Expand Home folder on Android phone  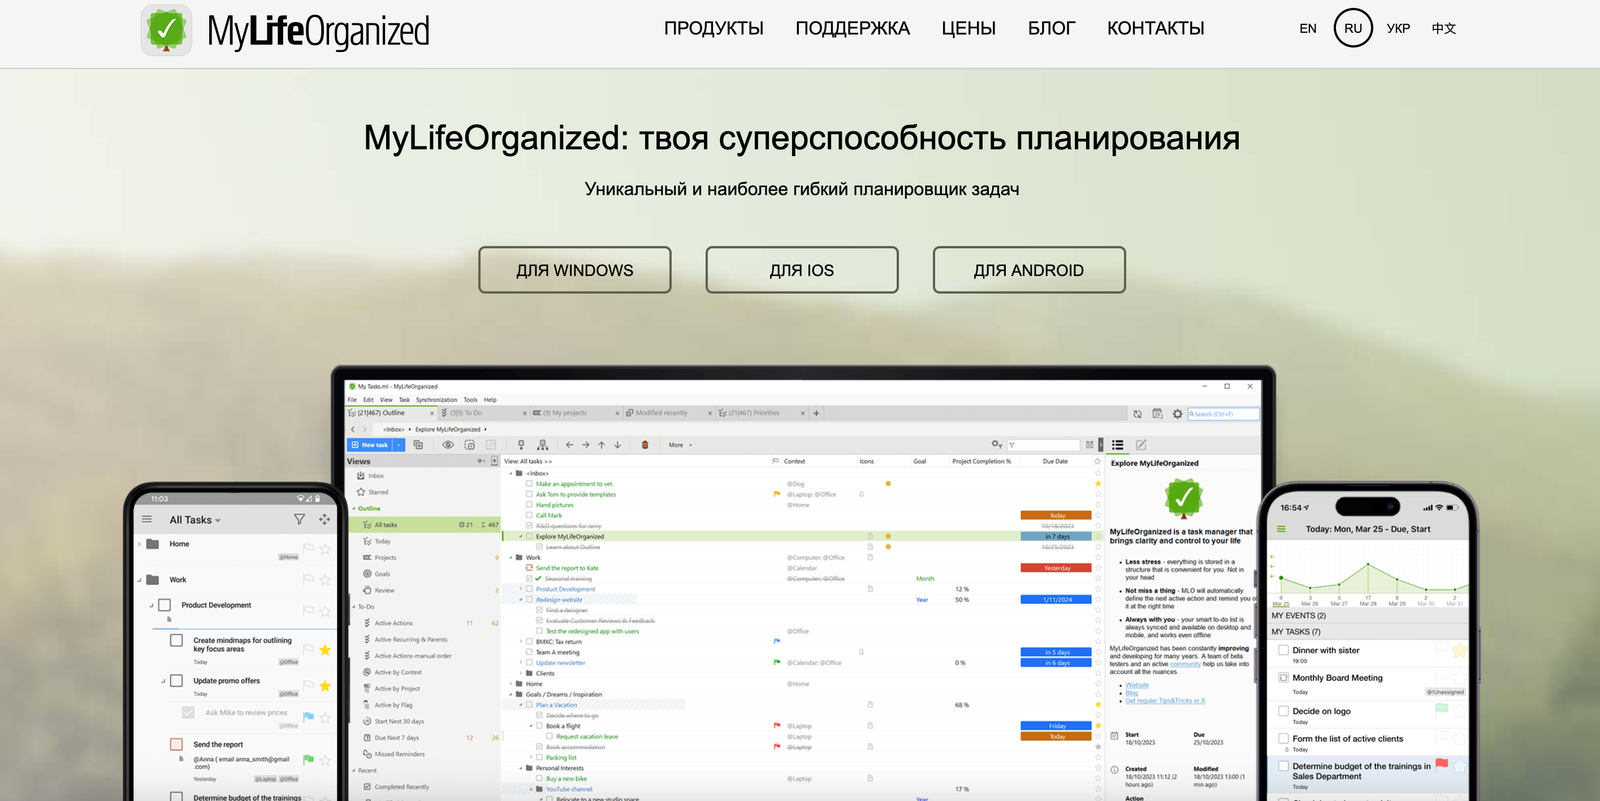pos(140,544)
